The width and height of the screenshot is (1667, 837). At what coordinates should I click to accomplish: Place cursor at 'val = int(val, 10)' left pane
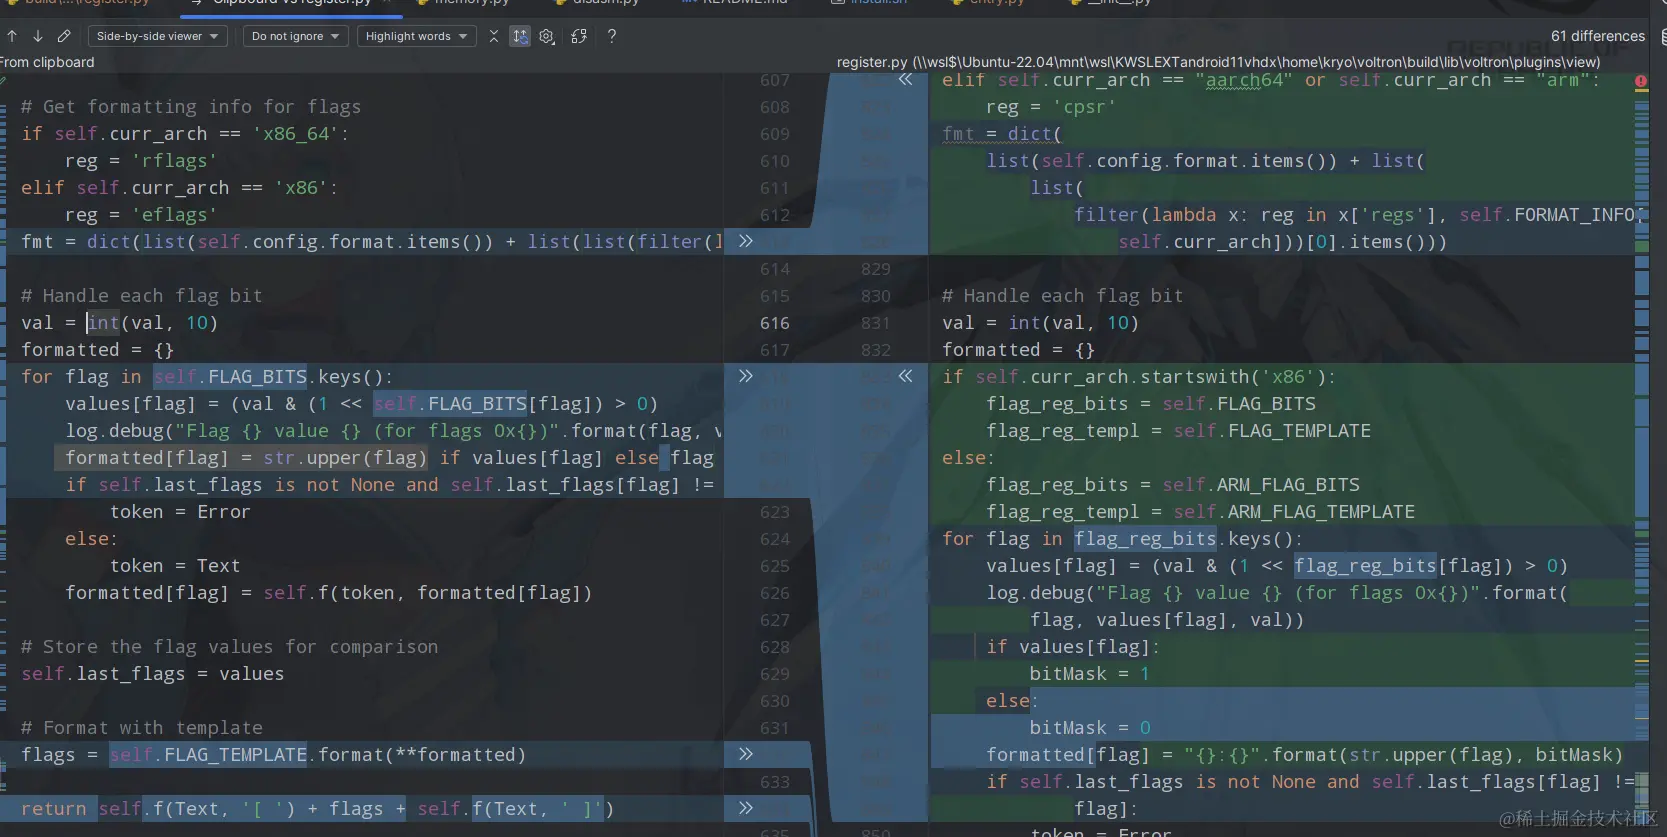tap(119, 323)
